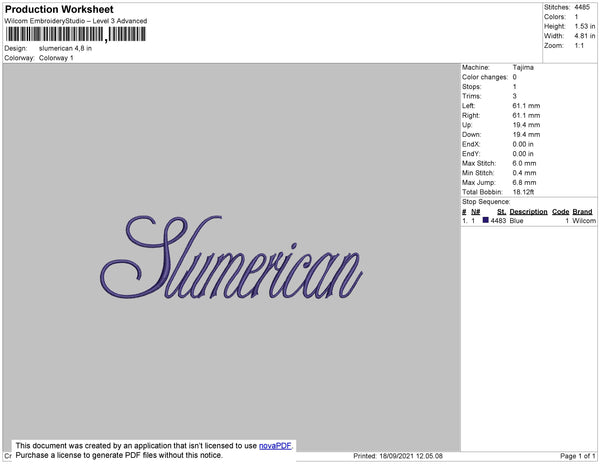Image resolution: width=600 pixels, height=464 pixels.
Task: Select the Width value 4.81 in
Action: [x=585, y=36]
